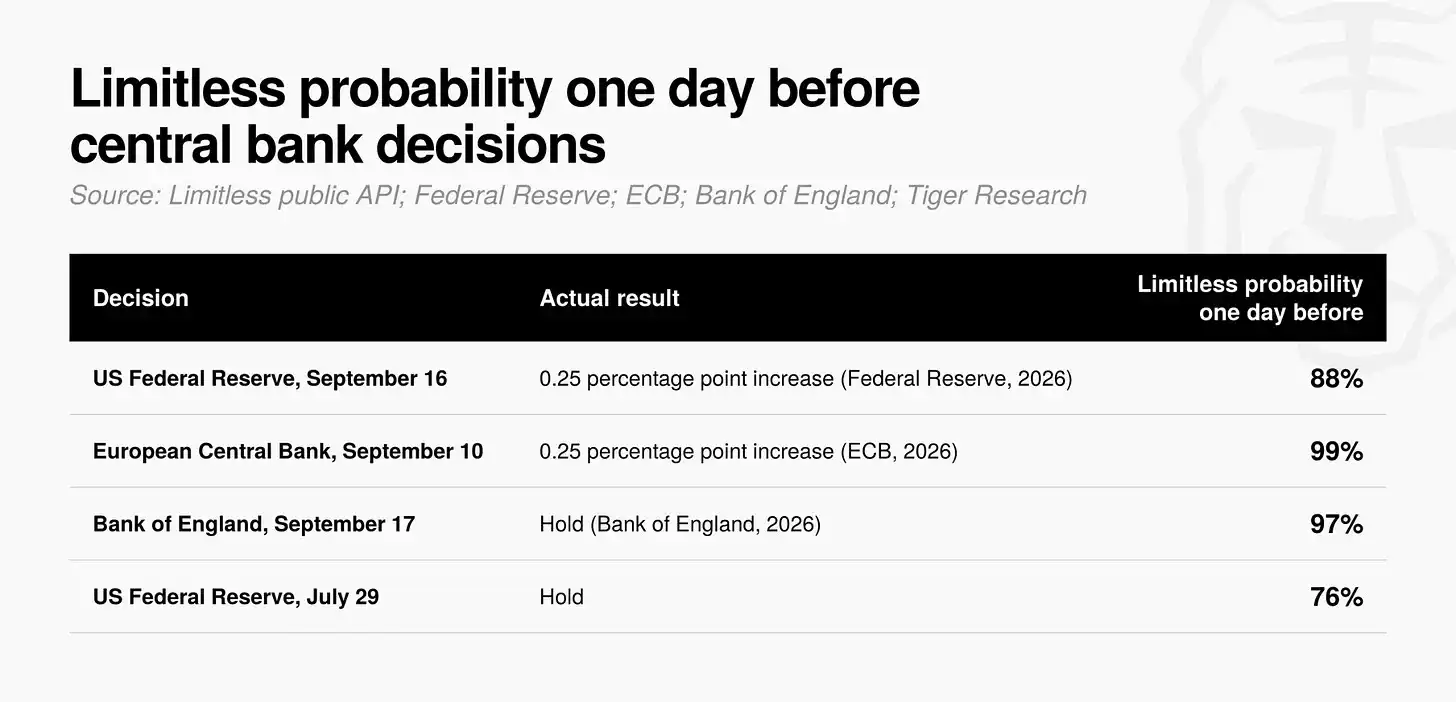
Task: Click the Hold result for the July 29 decision
Action: pyautogui.click(x=561, y=597)
